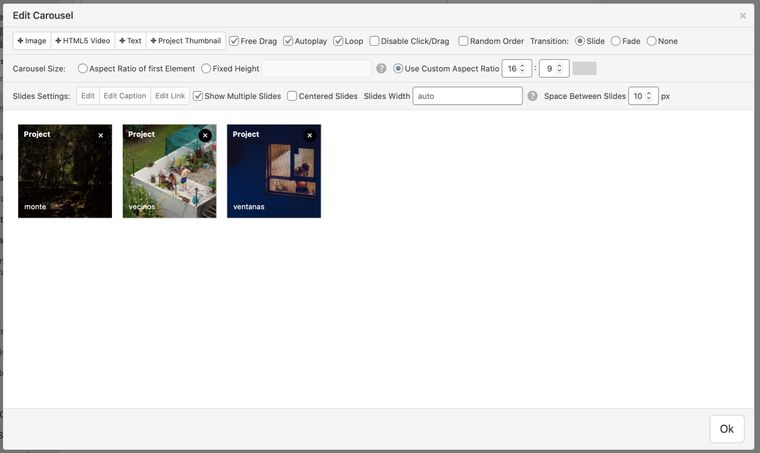
Task: Open help for Slides Width field
Action: tap(532, 96)
